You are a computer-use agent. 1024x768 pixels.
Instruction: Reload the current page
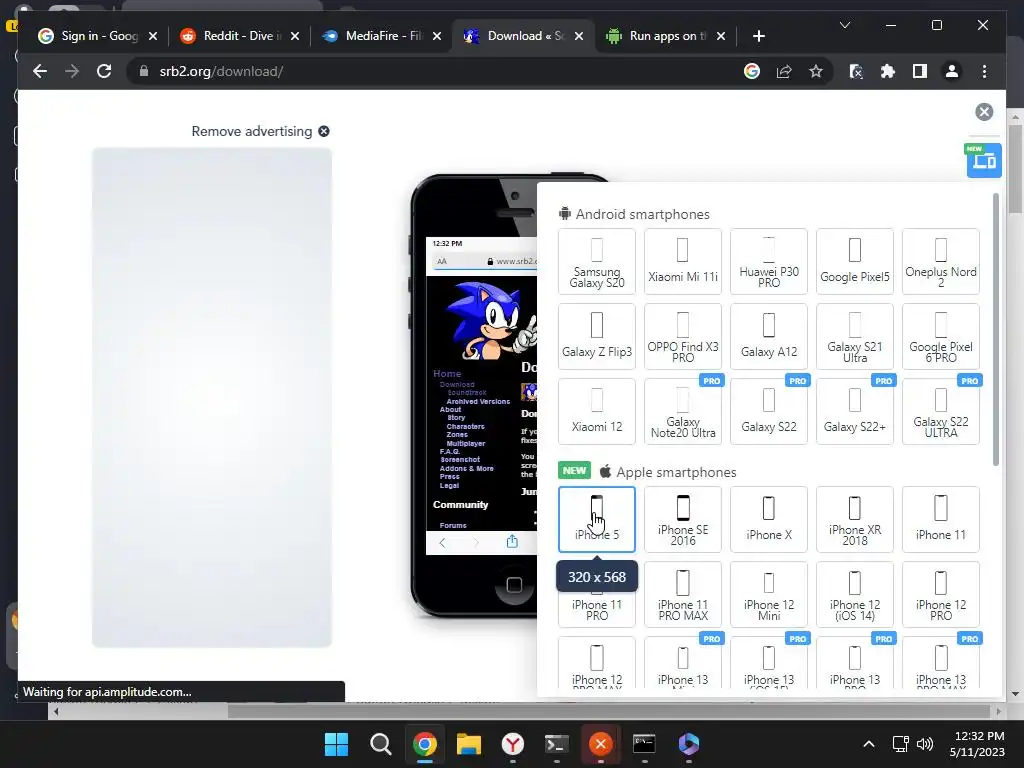(x=104, y=71)
